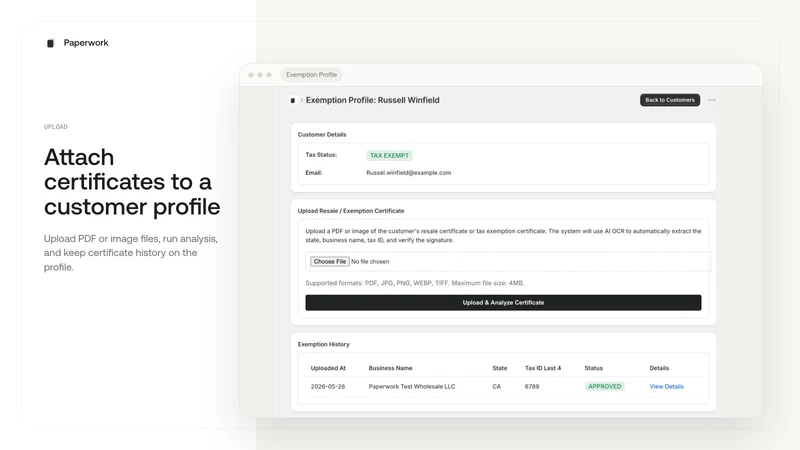This screenshot has width=800, height=450.
Task: Select the Exemption Profile tab
Action: point(311,75)
